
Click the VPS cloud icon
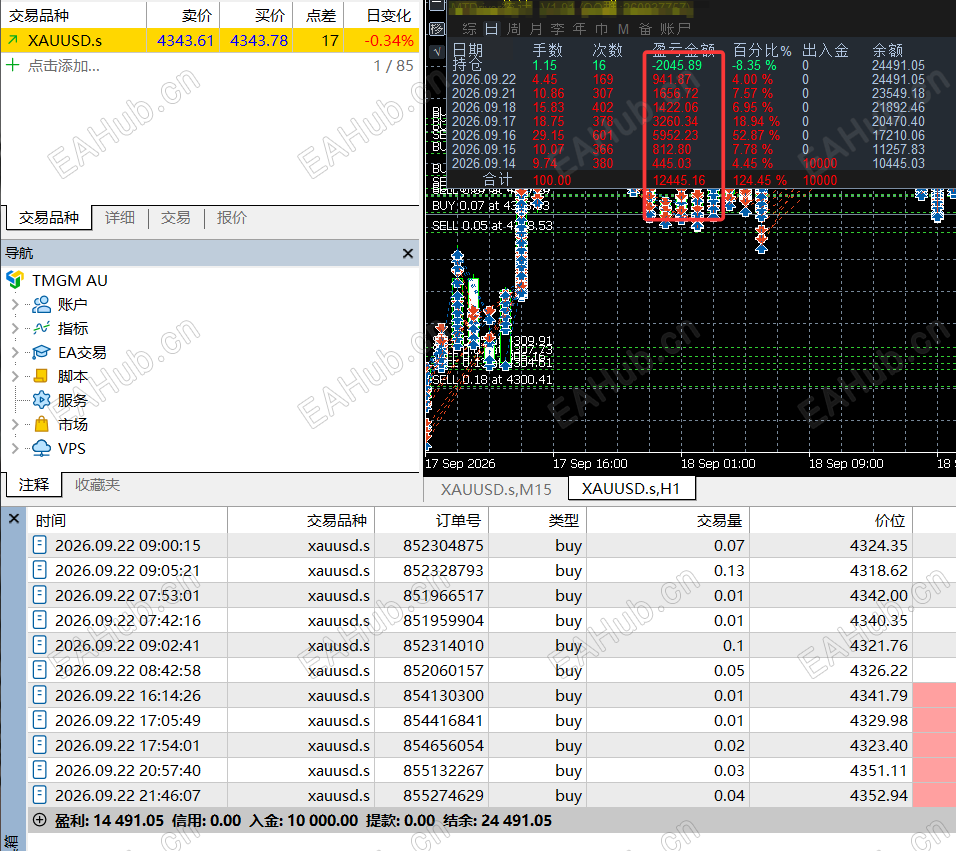(x=41, y=448)
